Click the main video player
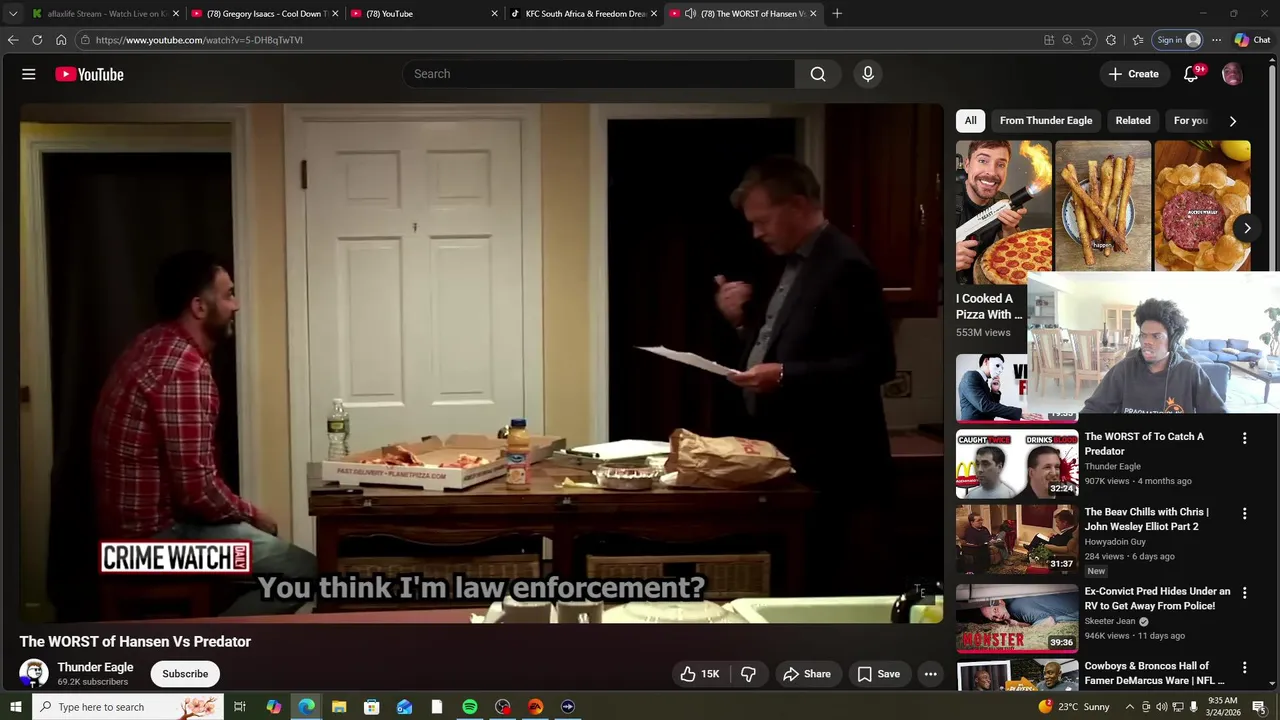 tap(481, 363)
